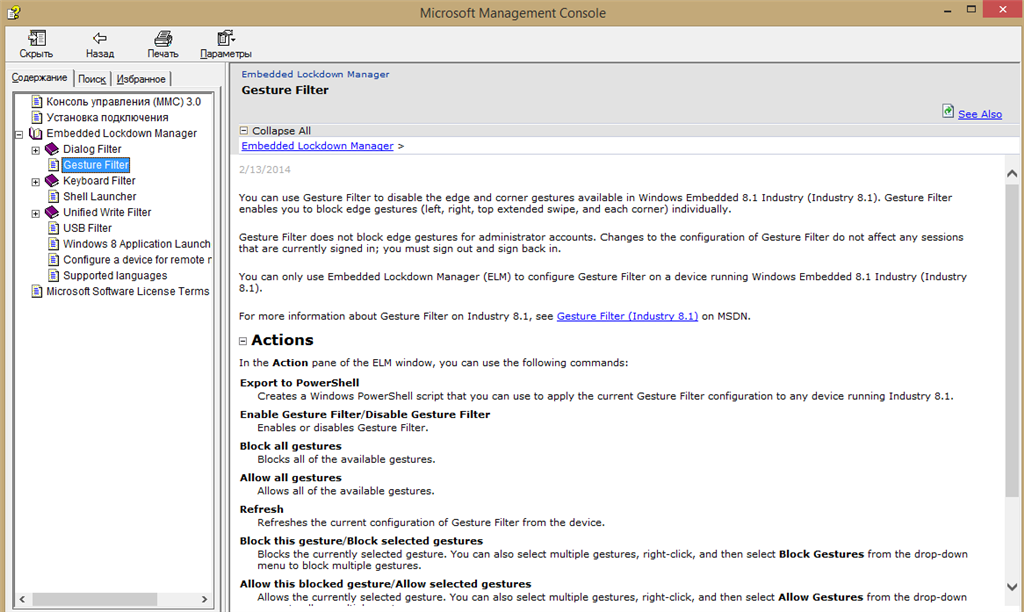Switch to the Избранное tab
Image resolution: width=1024 pixels, height=612 pixels.
(141, 79)
